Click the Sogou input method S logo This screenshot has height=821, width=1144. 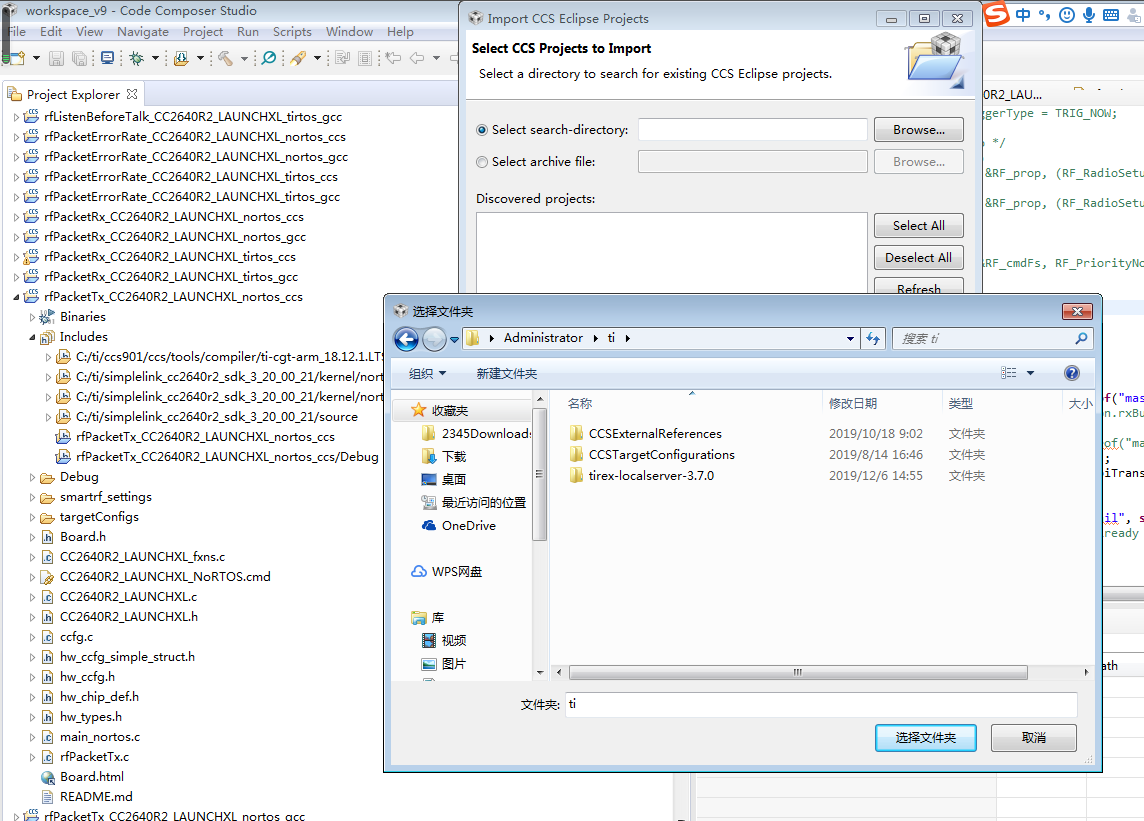997,14
